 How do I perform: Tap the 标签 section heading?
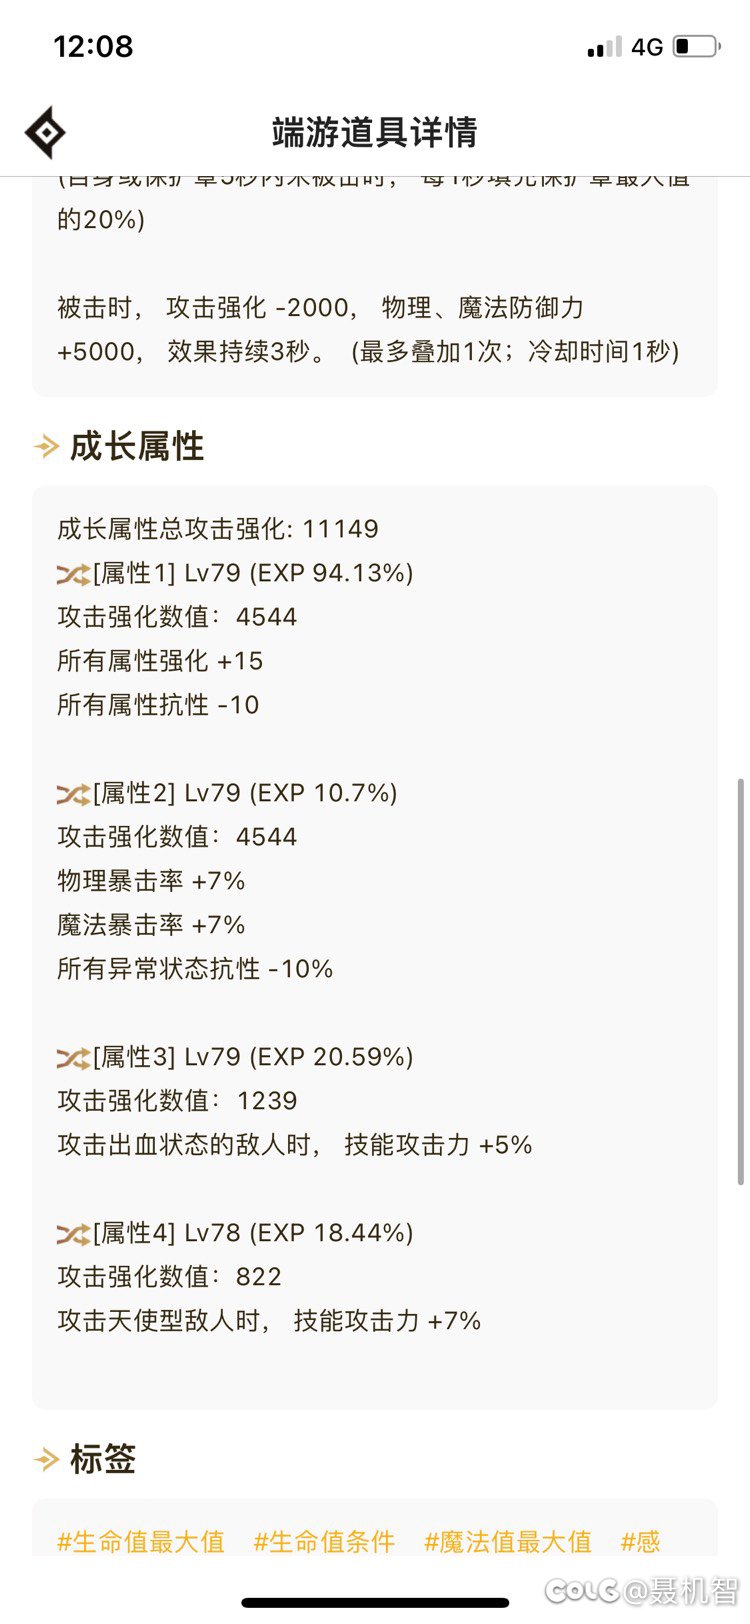tap(103, 1460)
